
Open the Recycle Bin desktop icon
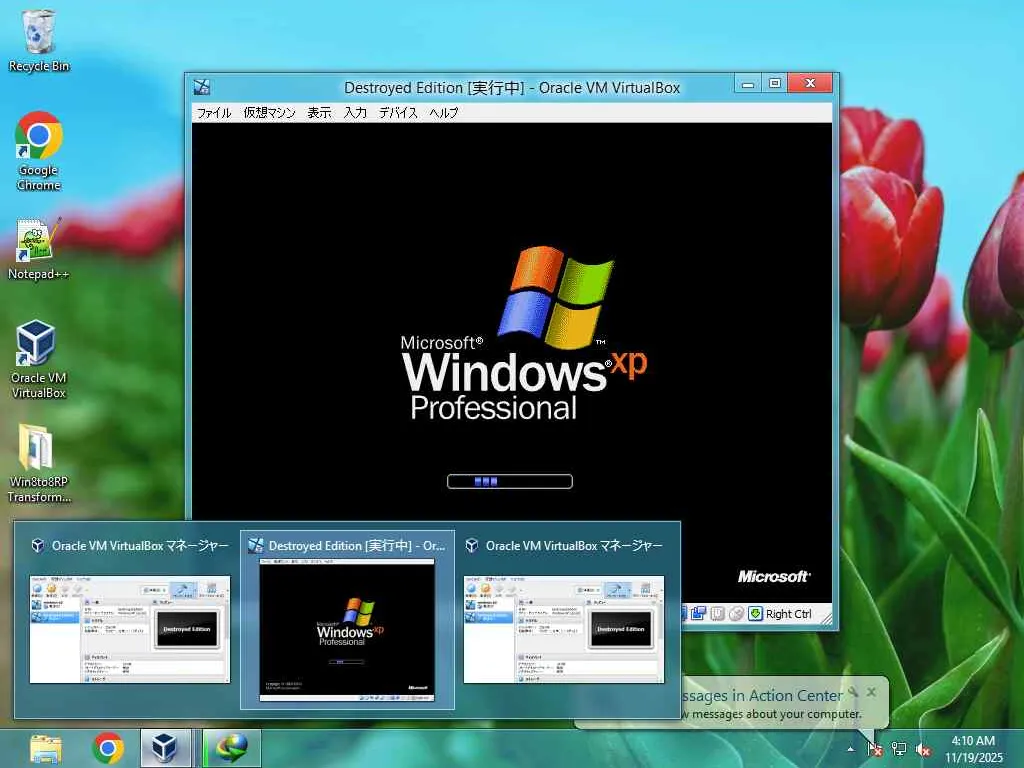(x=39, y=40)
